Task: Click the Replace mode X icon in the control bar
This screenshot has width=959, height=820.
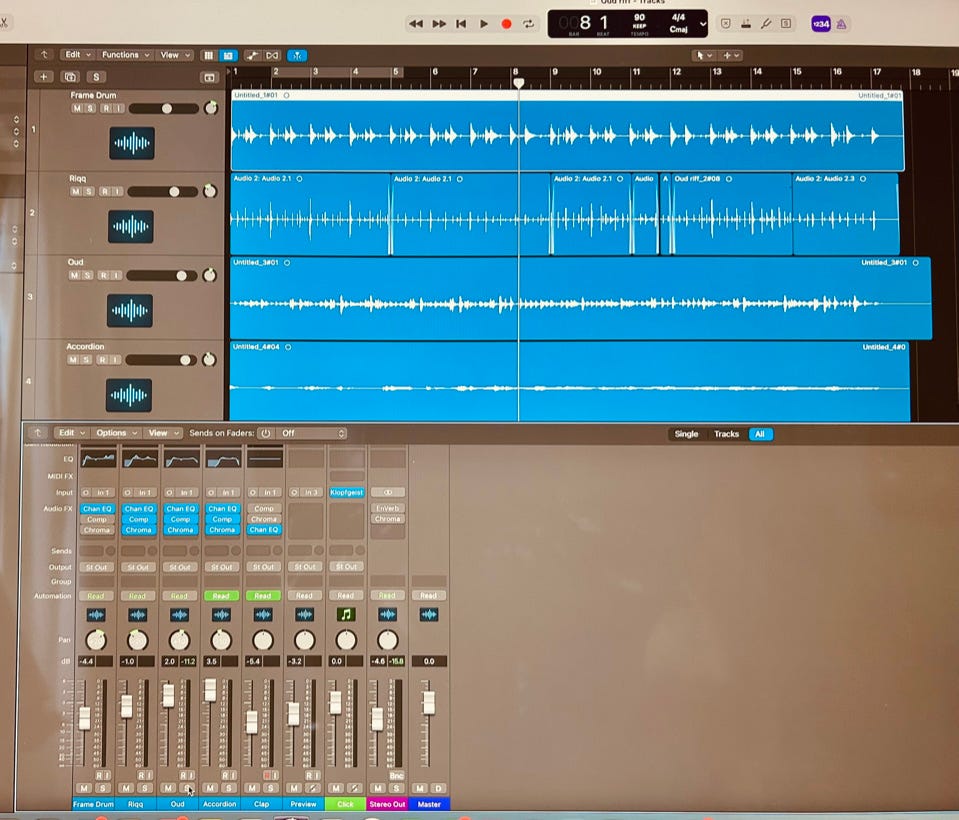Action: [725, 24]
